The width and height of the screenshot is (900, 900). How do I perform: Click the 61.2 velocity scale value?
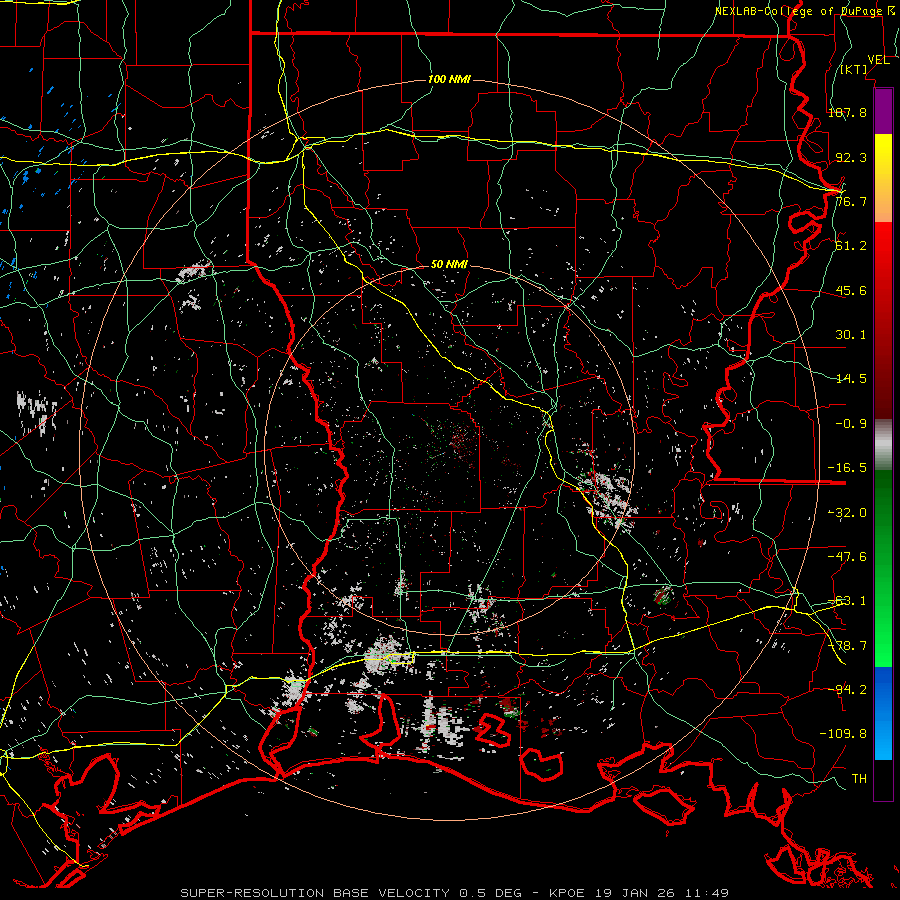point(851,246)
